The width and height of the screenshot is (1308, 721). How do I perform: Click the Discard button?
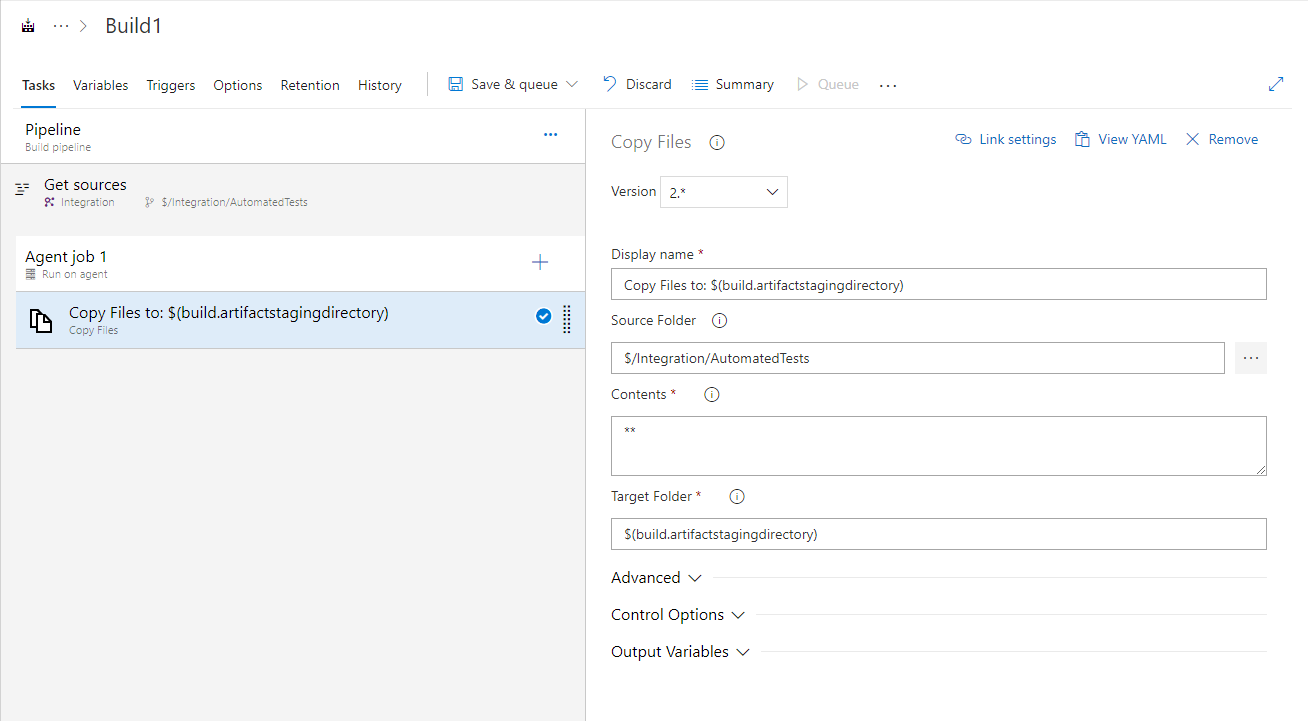click(x=636, y=84)
